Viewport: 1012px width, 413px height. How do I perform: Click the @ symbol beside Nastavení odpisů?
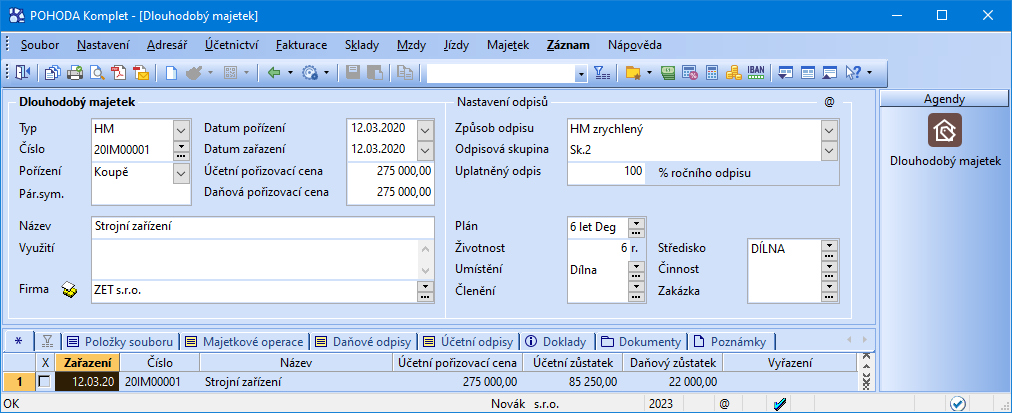[x=829, y=102]
